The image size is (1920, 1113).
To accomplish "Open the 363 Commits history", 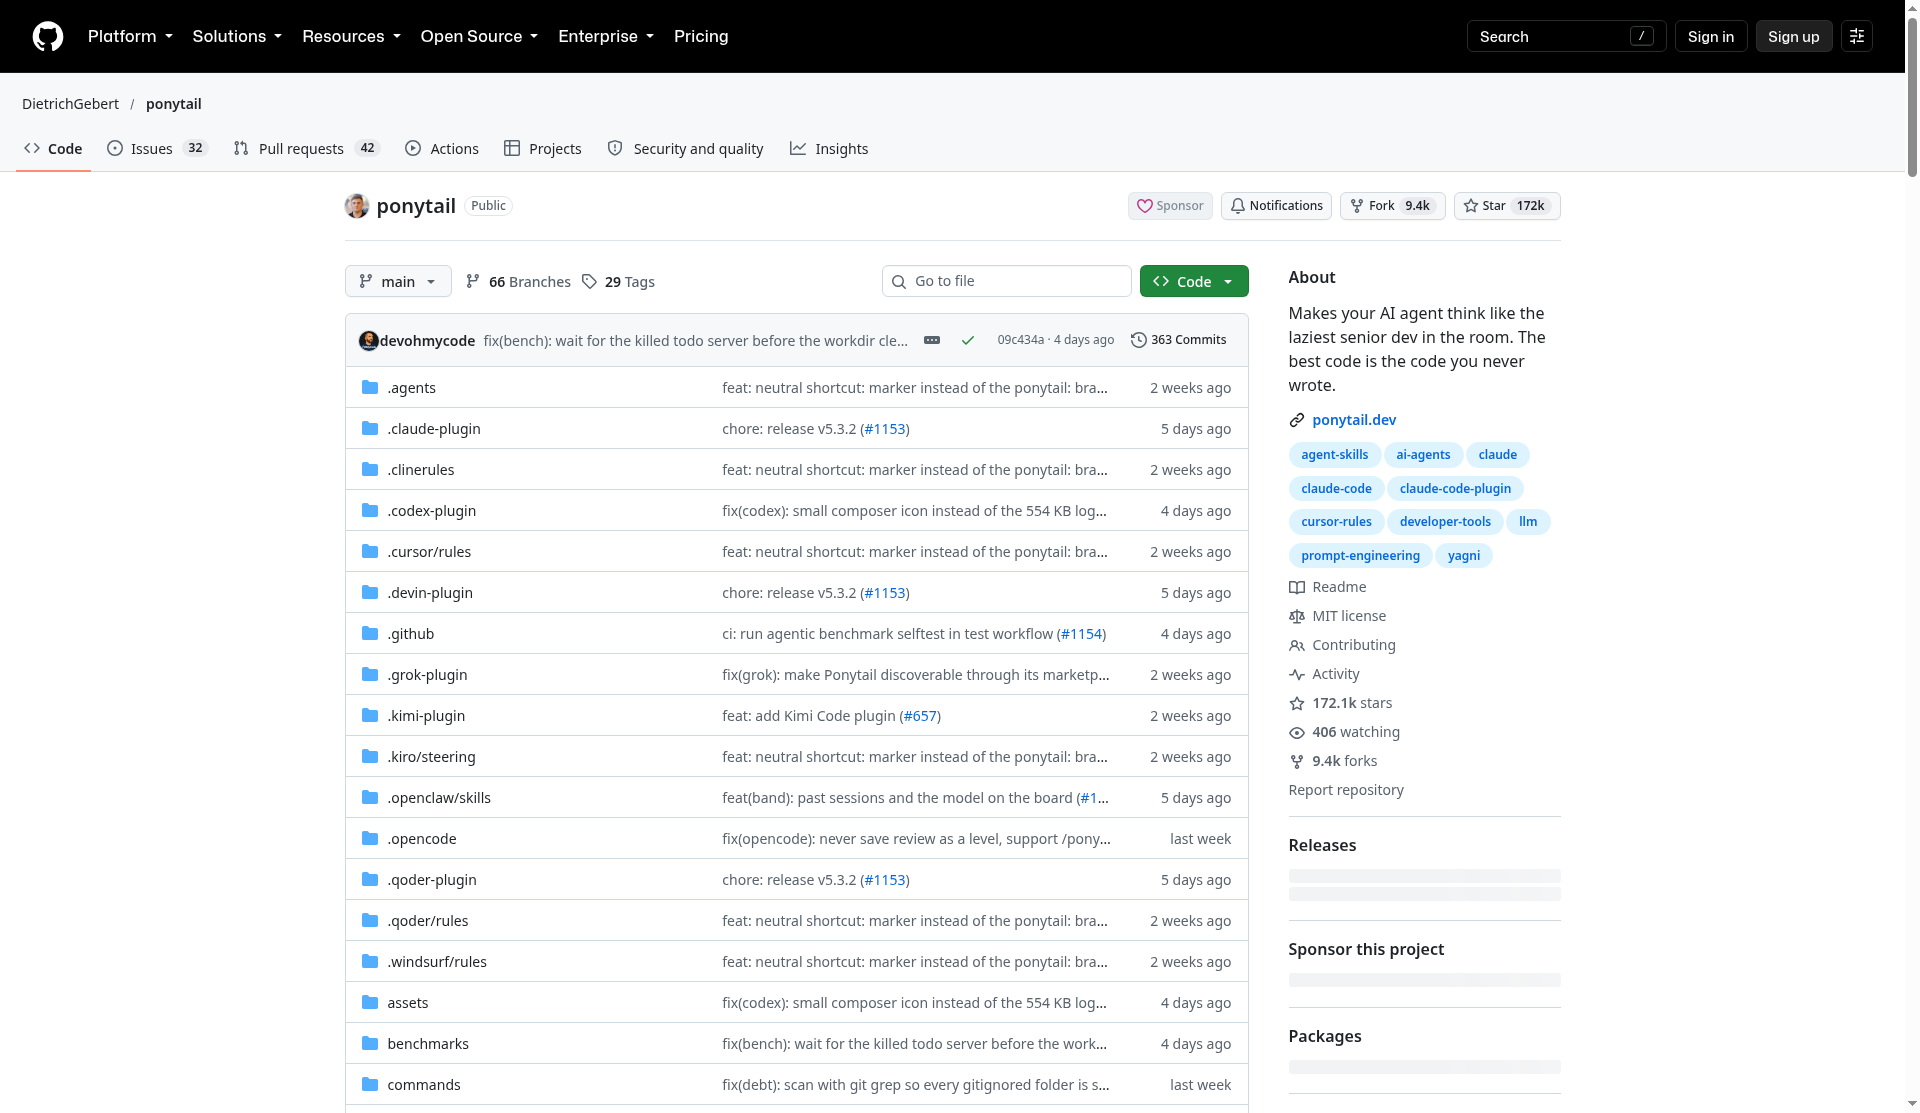I will click(x=1178, y=340).
